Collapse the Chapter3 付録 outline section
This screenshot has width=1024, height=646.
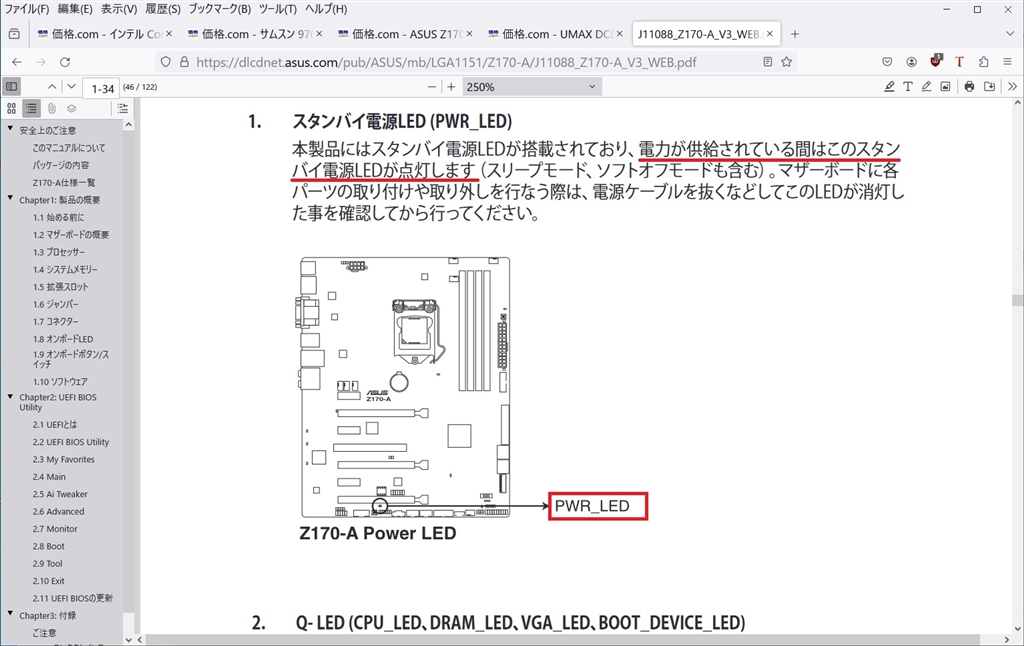click(10, 615)
